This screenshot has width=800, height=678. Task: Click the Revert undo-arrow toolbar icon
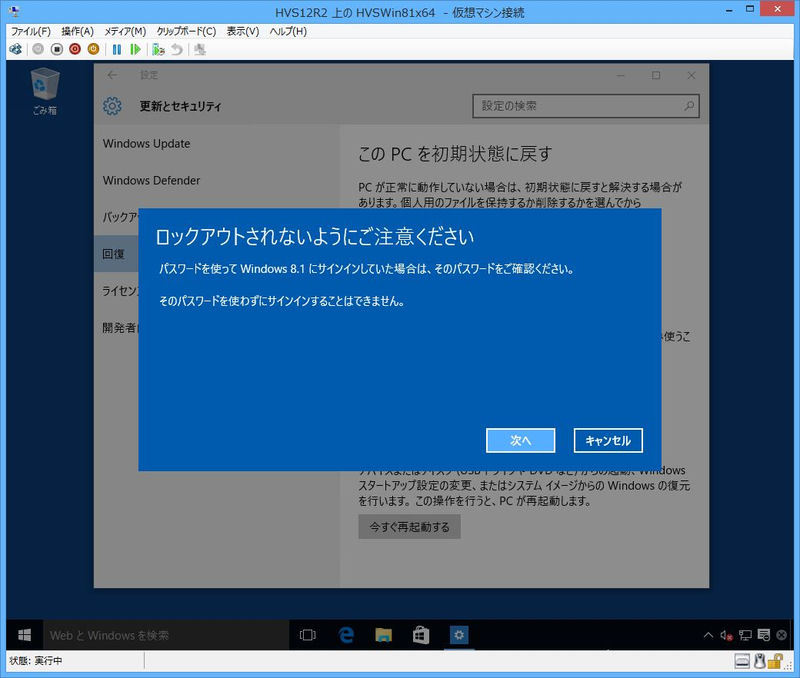[177, 49]
